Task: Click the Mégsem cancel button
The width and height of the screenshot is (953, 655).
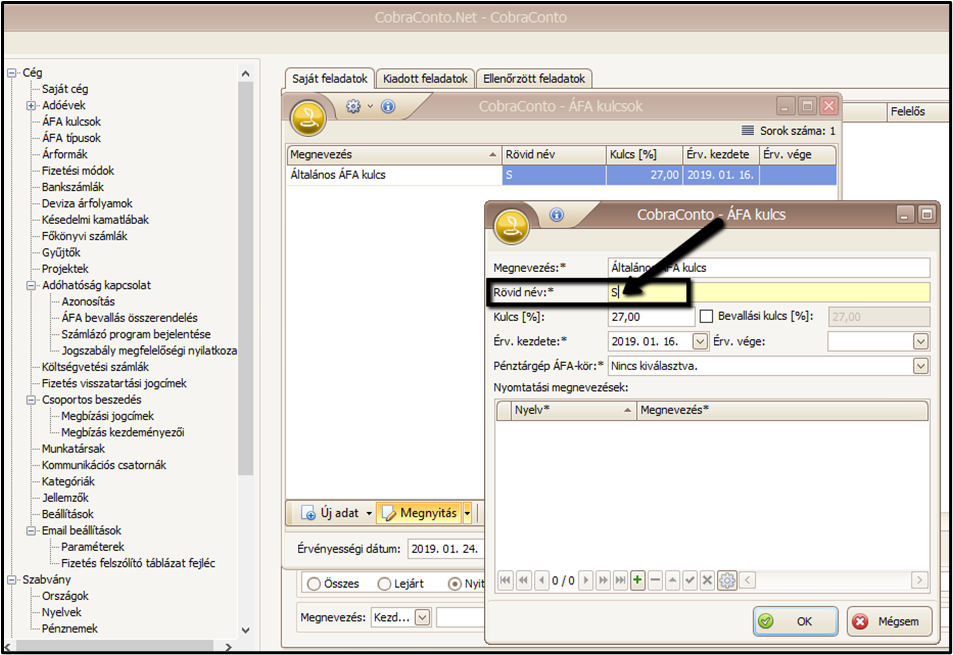Action: coord(889,622)
